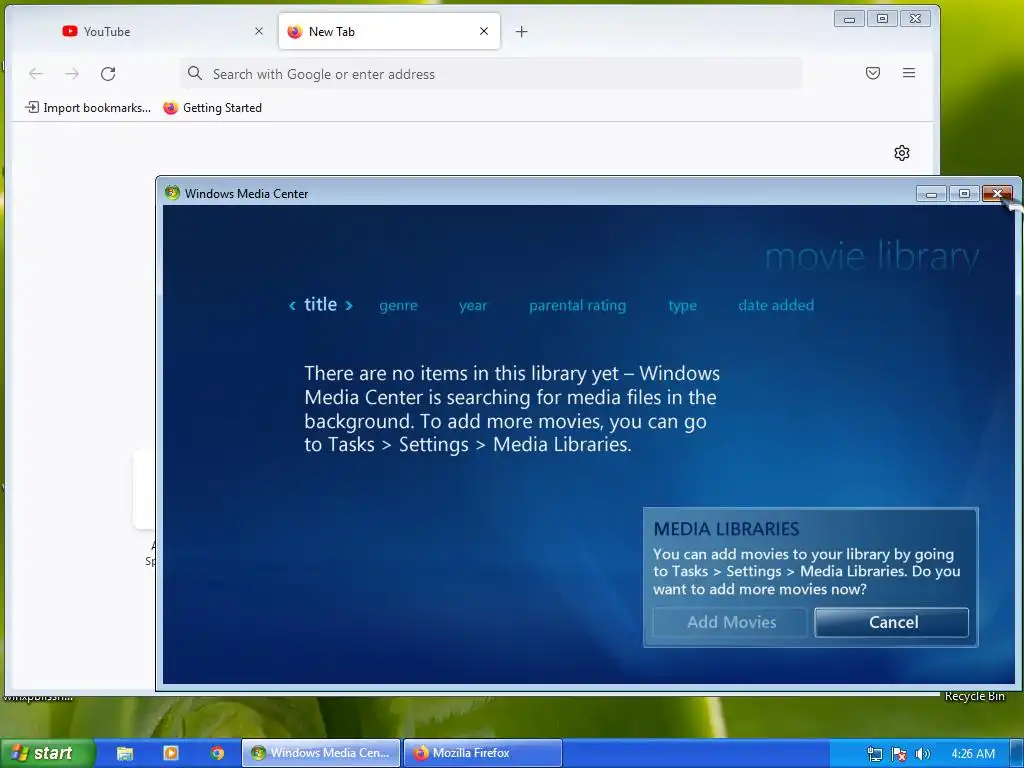
Task: Sort movie library by year
Action: 473,306
